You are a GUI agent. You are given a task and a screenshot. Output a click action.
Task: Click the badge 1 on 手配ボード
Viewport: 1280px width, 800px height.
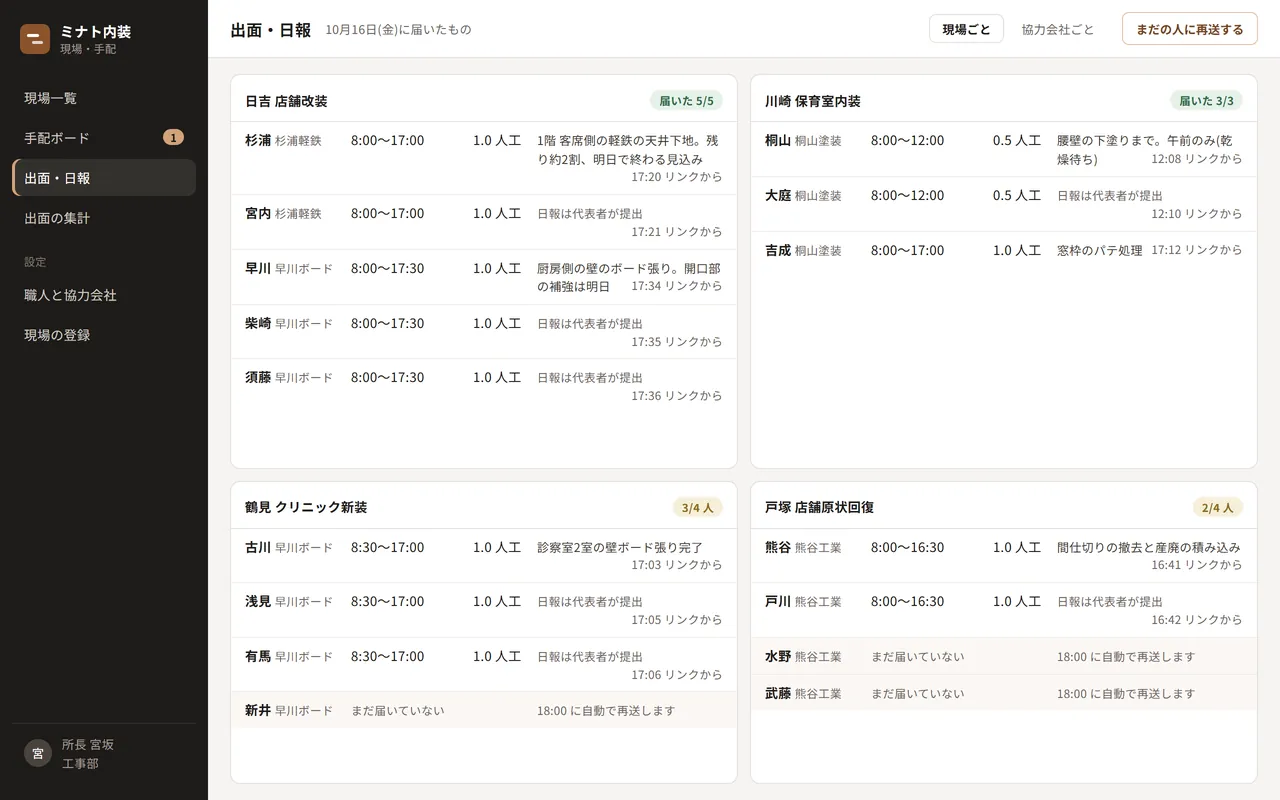(173, 138)
